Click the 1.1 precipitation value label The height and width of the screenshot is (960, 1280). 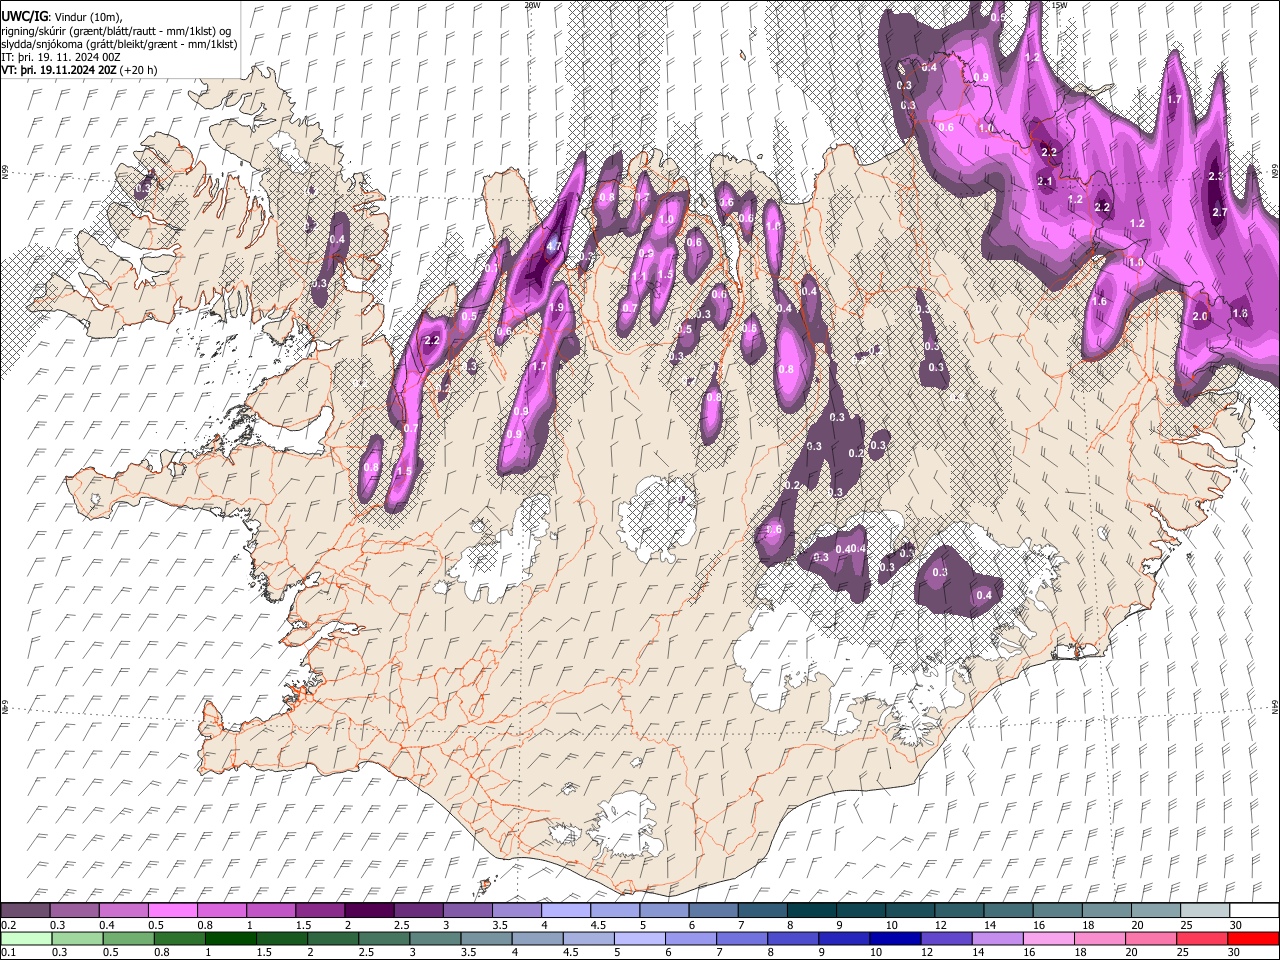[638, 276]
